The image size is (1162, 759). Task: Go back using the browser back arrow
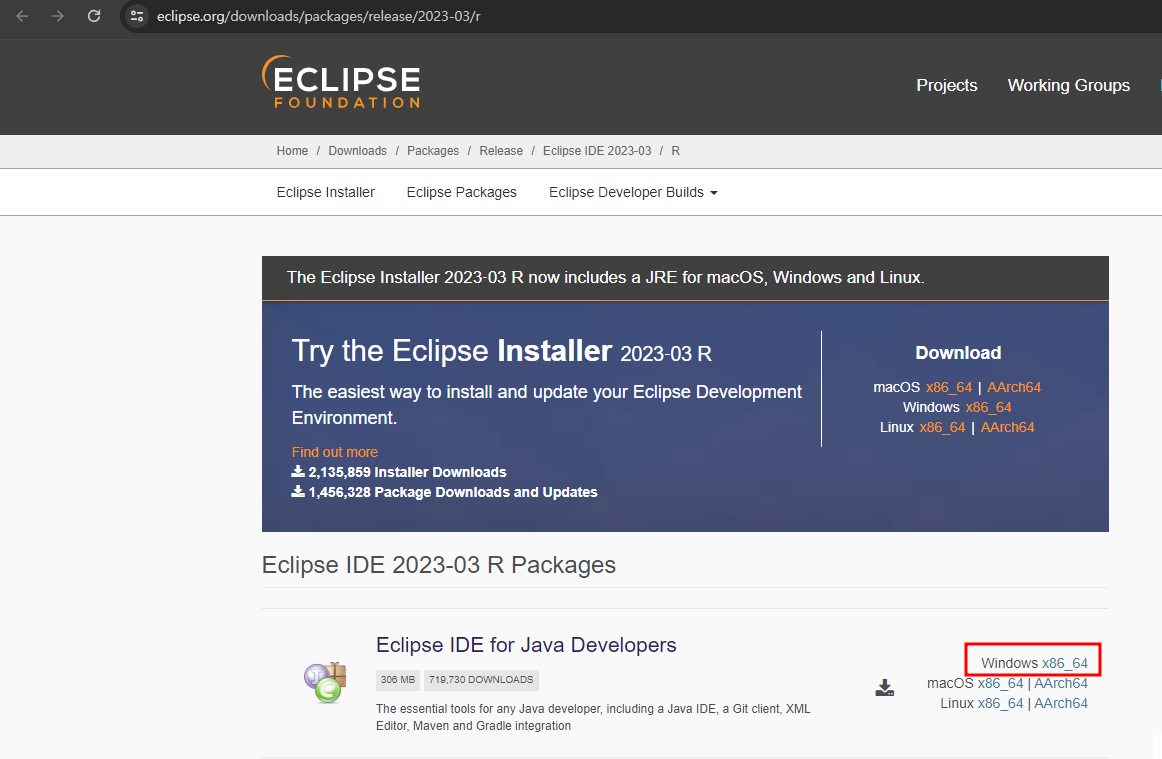click(x=22, y=16)
